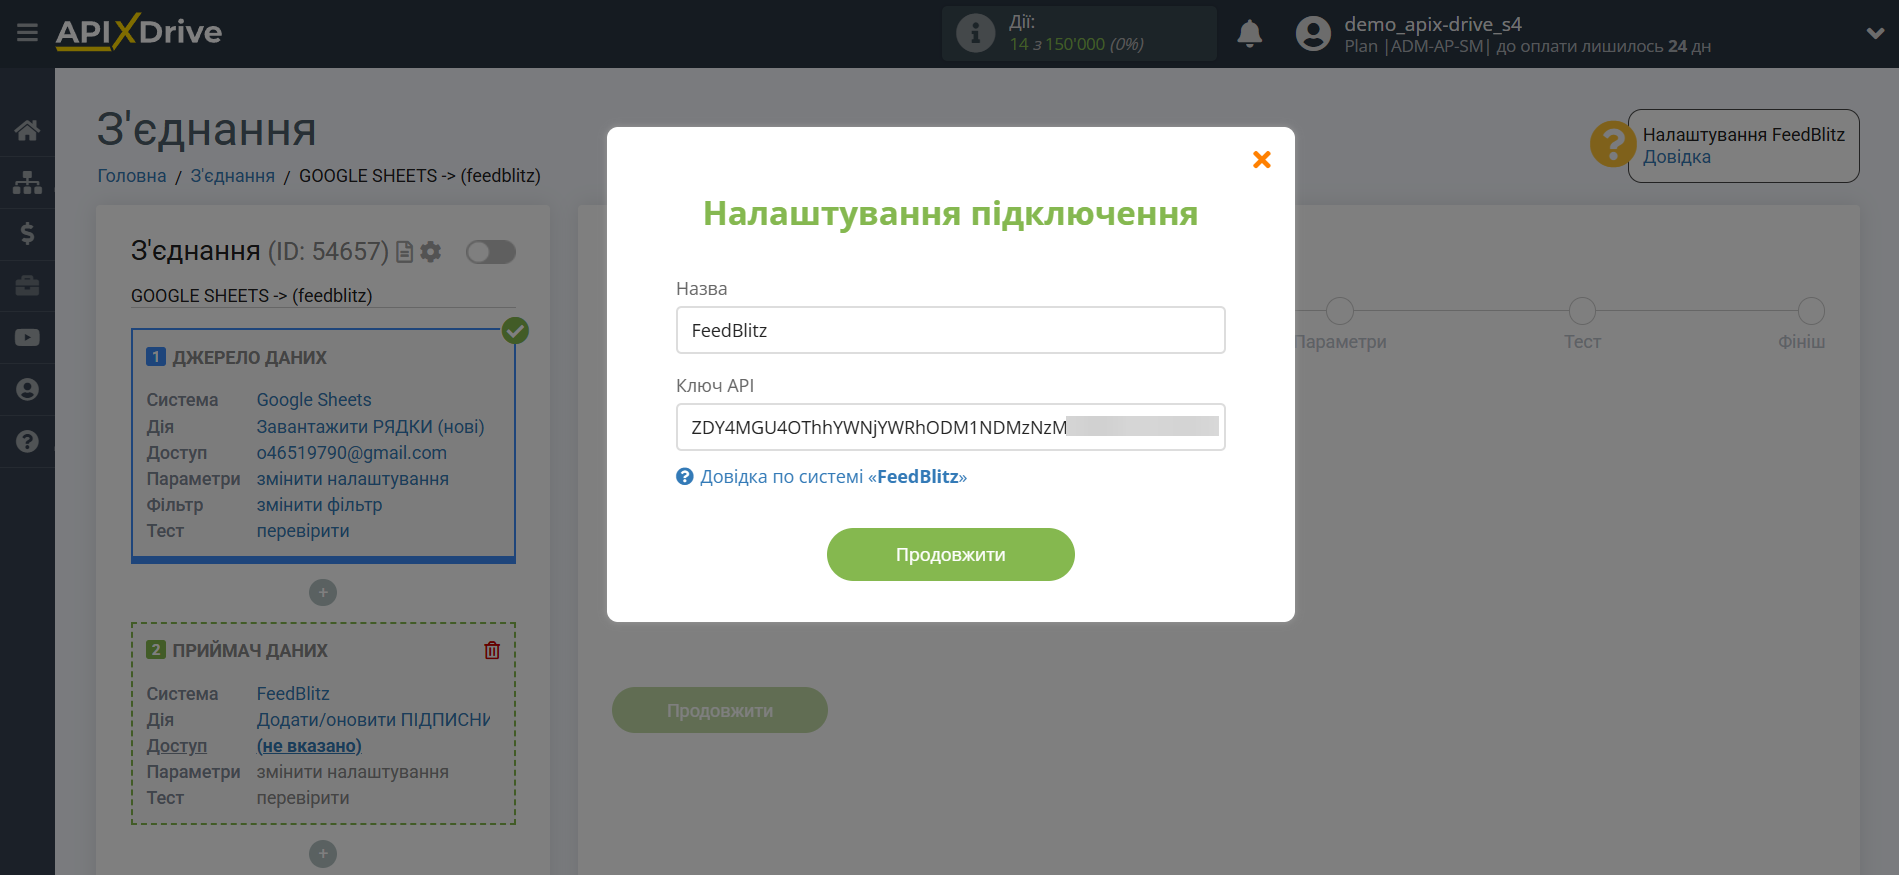Click Додати/оновити ПІДПИСНИКА action link
Image resolution: width=1899 pixels, height=875 pixels.
coord(374,720)
